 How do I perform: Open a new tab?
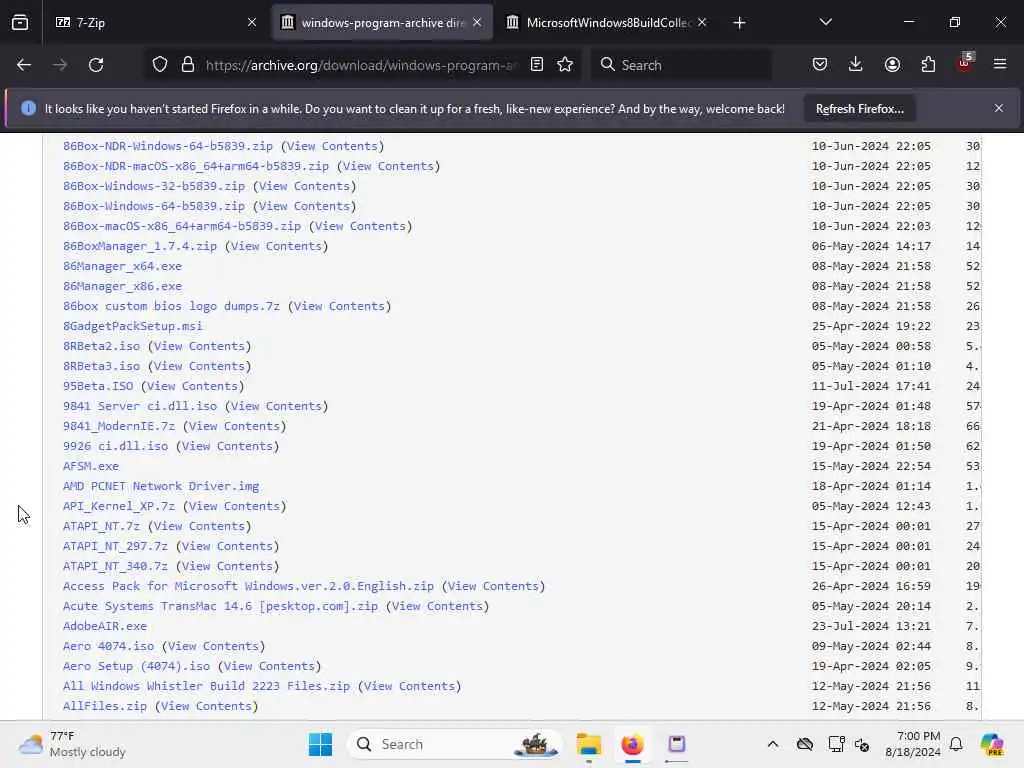pos(739,23)
